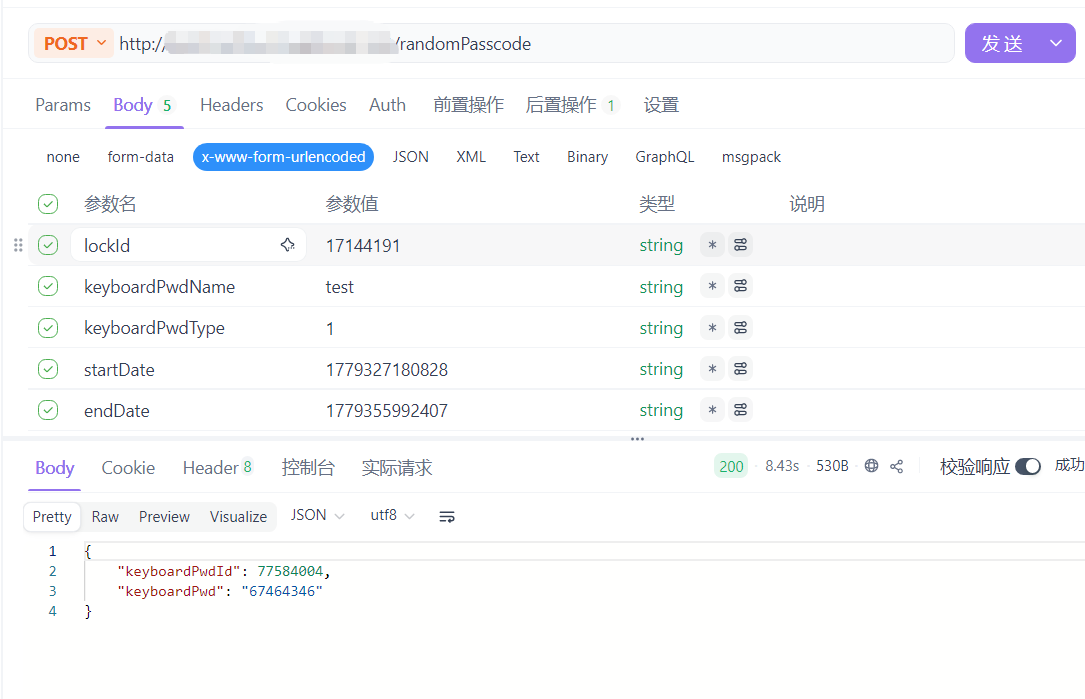Open advanced settings icon in keyboardPwdType row

point(740,327)
